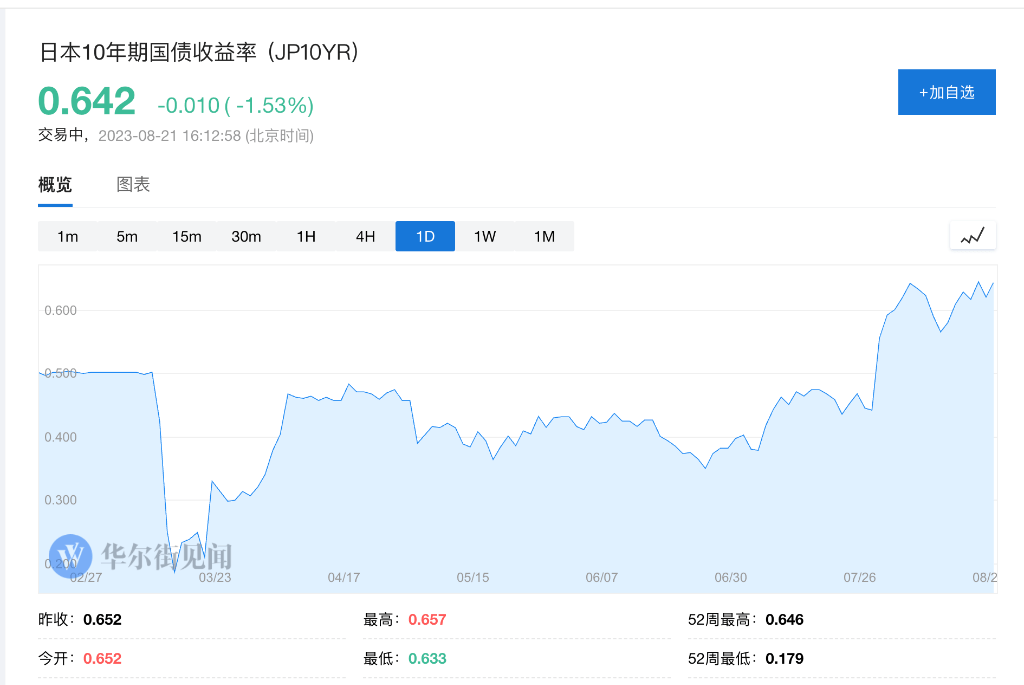Image resolution: width=1024 pixels, height=685 pixels.
Task: Select the 1M monthly interval
Action: (544, 236)
